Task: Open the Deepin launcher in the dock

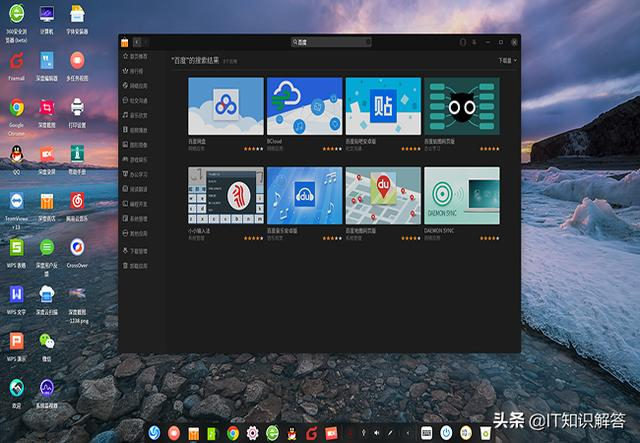Action: point(154,433)
